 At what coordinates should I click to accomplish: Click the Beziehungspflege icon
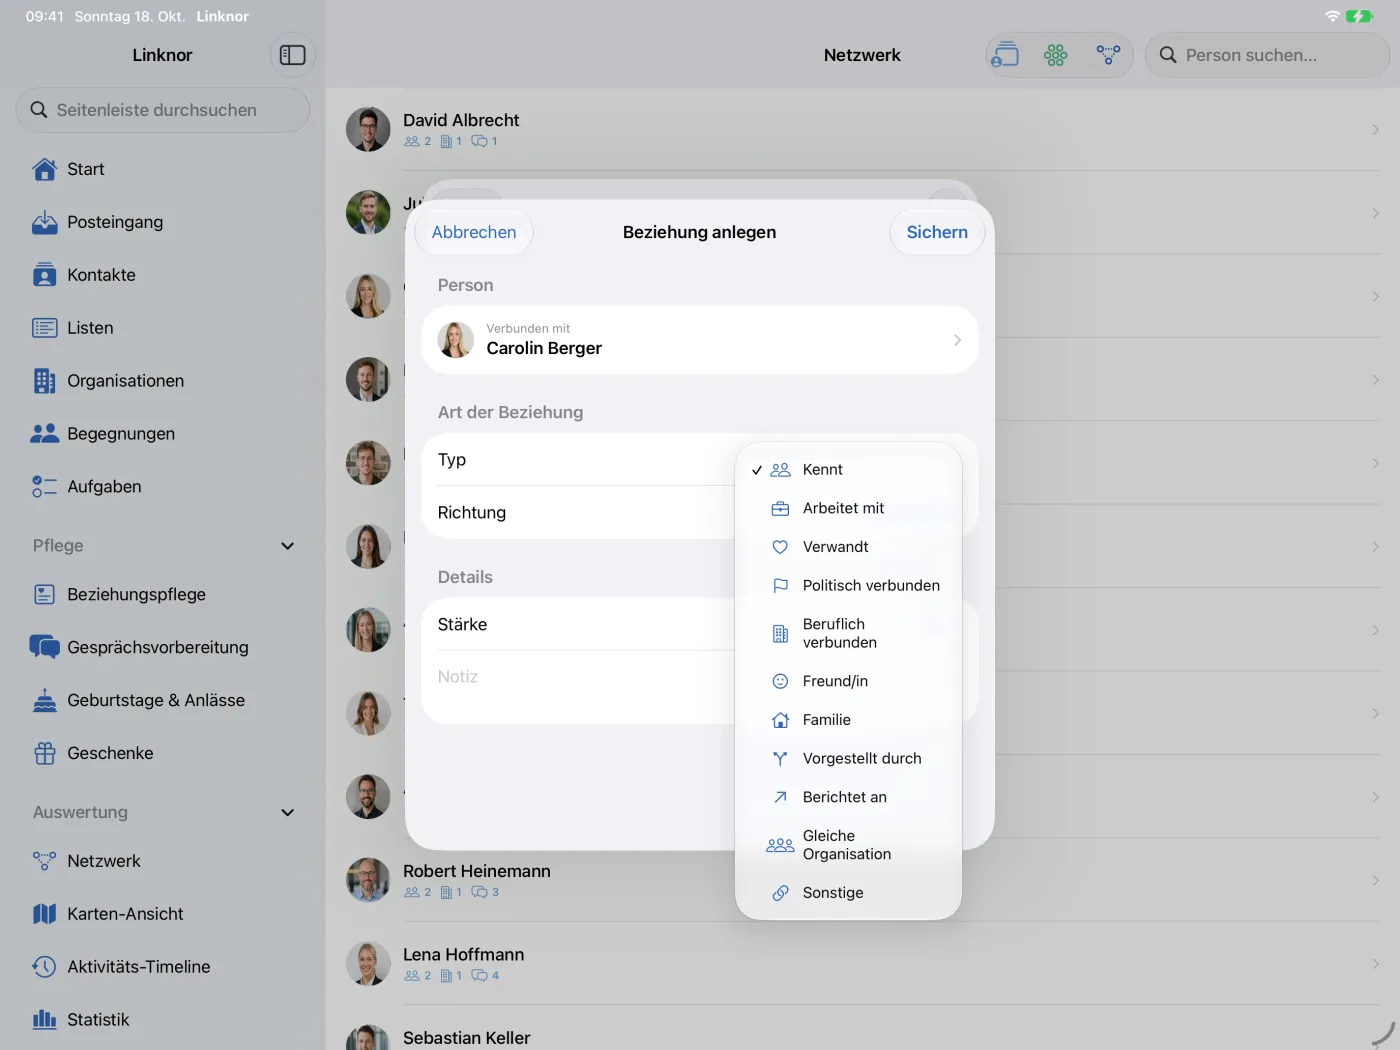45,594
